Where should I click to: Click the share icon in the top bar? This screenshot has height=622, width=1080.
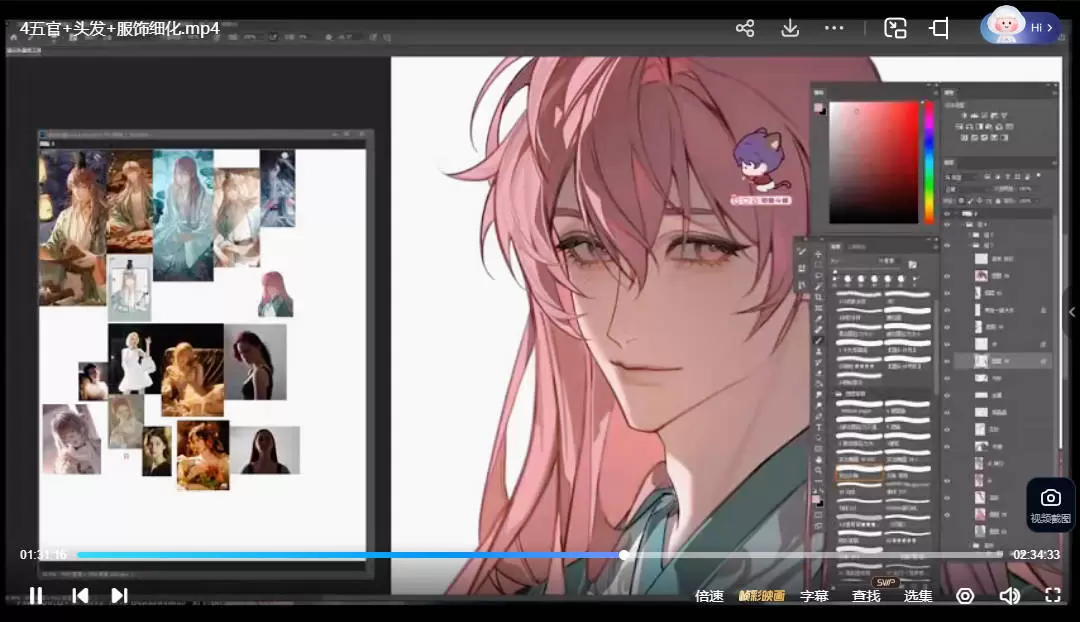click(x=745, y=28)
